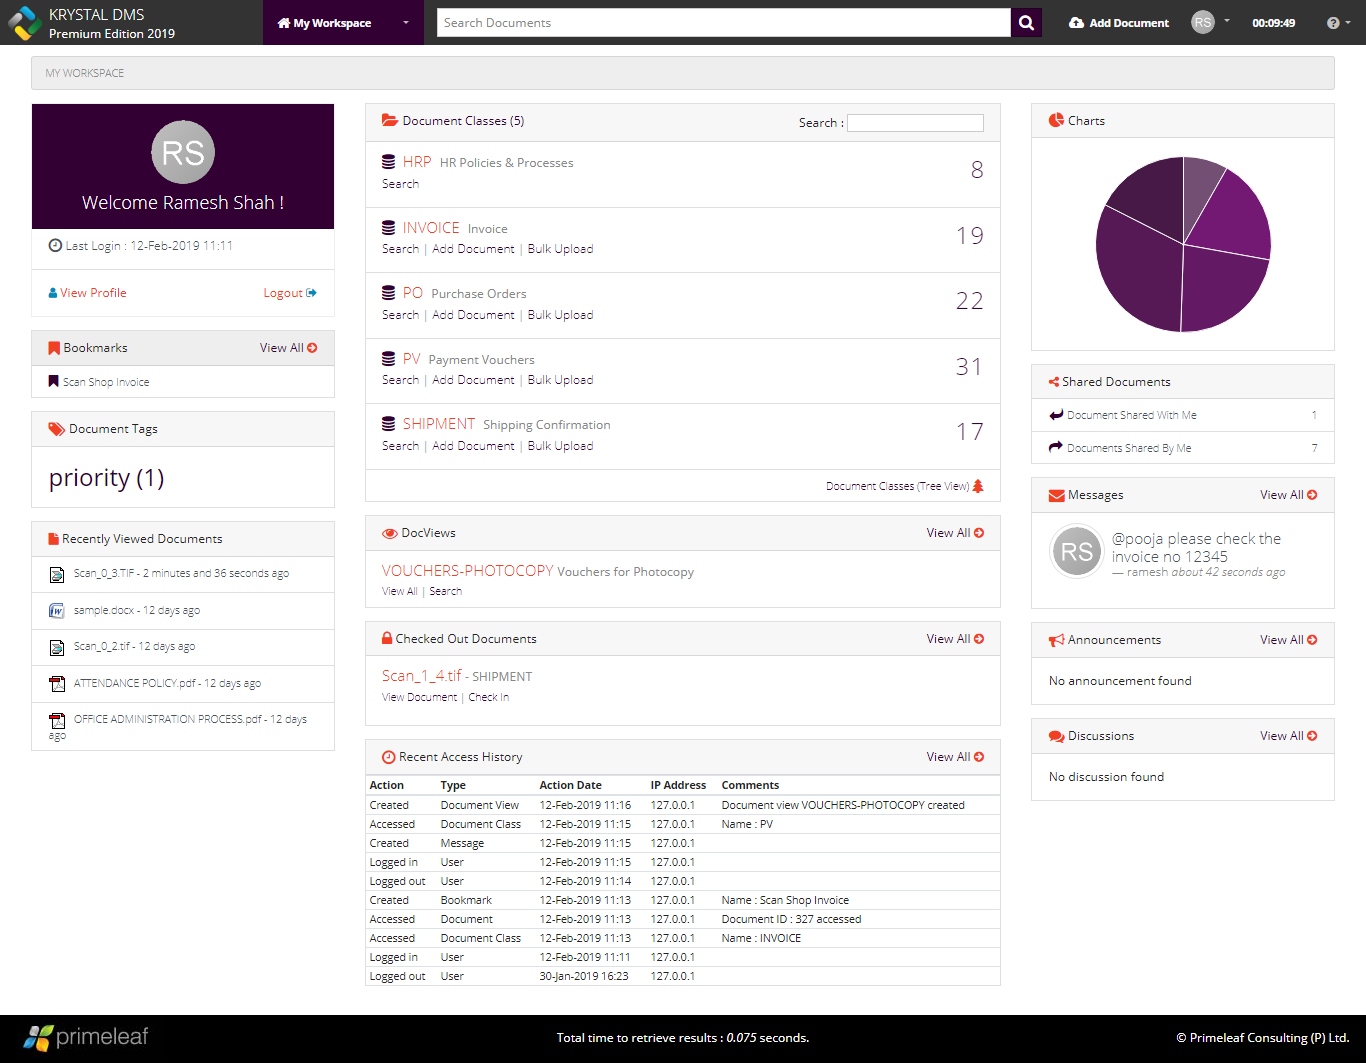
Task: Click the HRP document class stack icon
Action: 388,162
